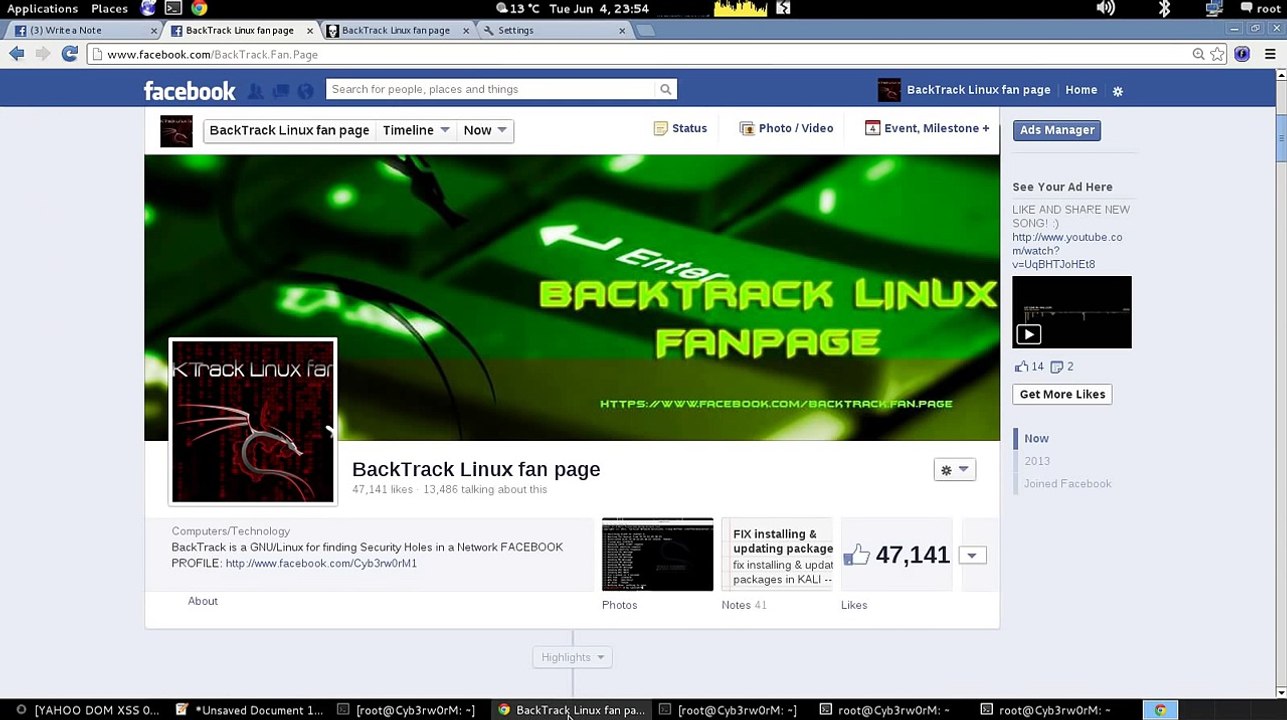Open Facebook friend requests icon

(x=256, y=91)
